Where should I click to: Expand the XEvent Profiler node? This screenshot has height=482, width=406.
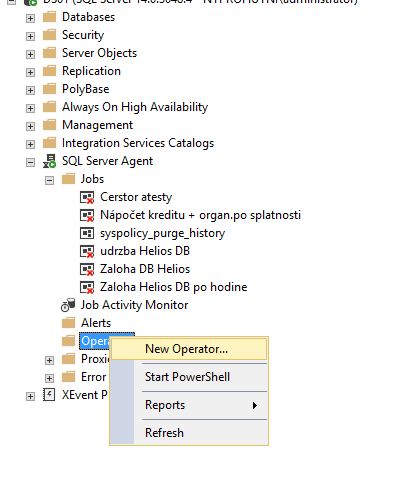(x=30, y=396)
